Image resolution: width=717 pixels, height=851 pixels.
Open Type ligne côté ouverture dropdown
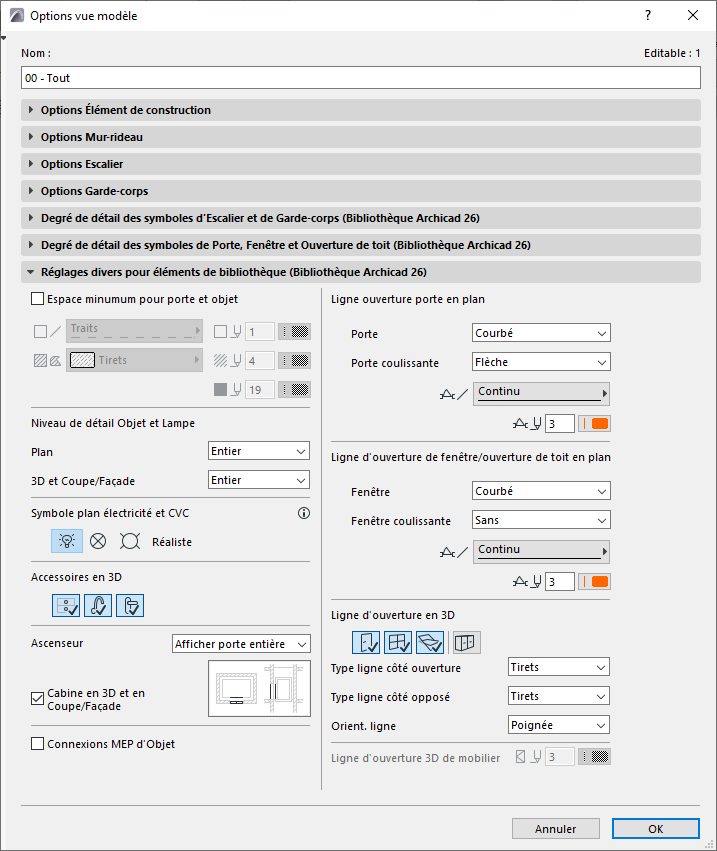(x=559, y=667)
